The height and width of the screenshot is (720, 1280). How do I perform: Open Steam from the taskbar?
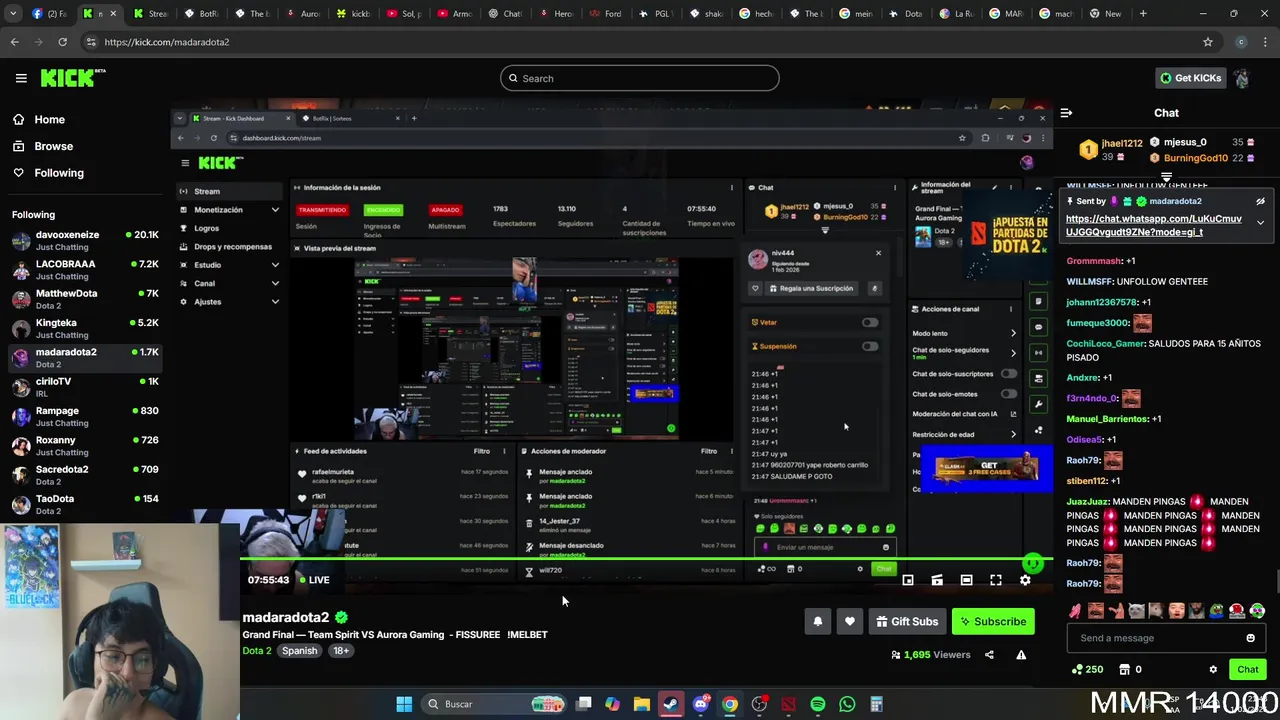[671, 704]
